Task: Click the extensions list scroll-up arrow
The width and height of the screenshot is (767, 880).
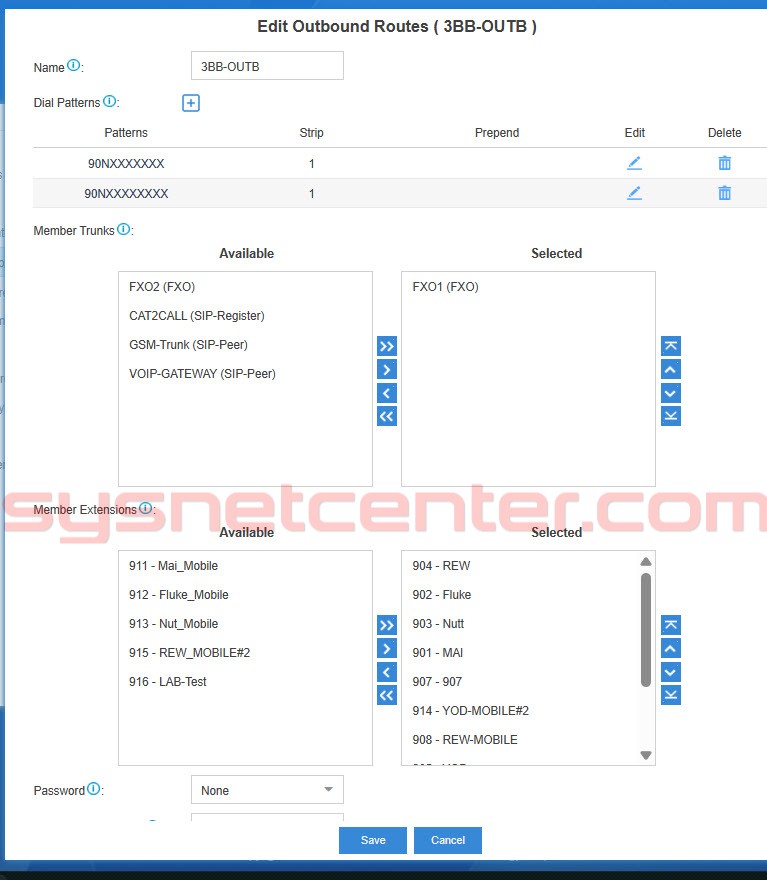Action: coord(646,562)
